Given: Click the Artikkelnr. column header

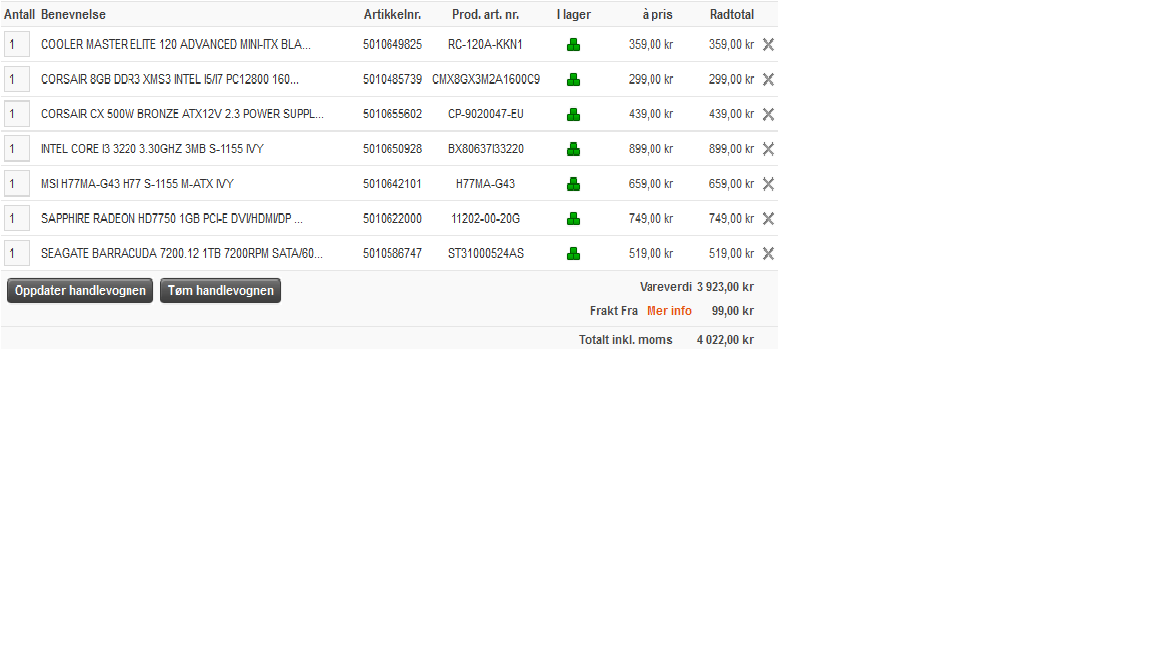Looking at the screenshot, I should coord(392,15).
